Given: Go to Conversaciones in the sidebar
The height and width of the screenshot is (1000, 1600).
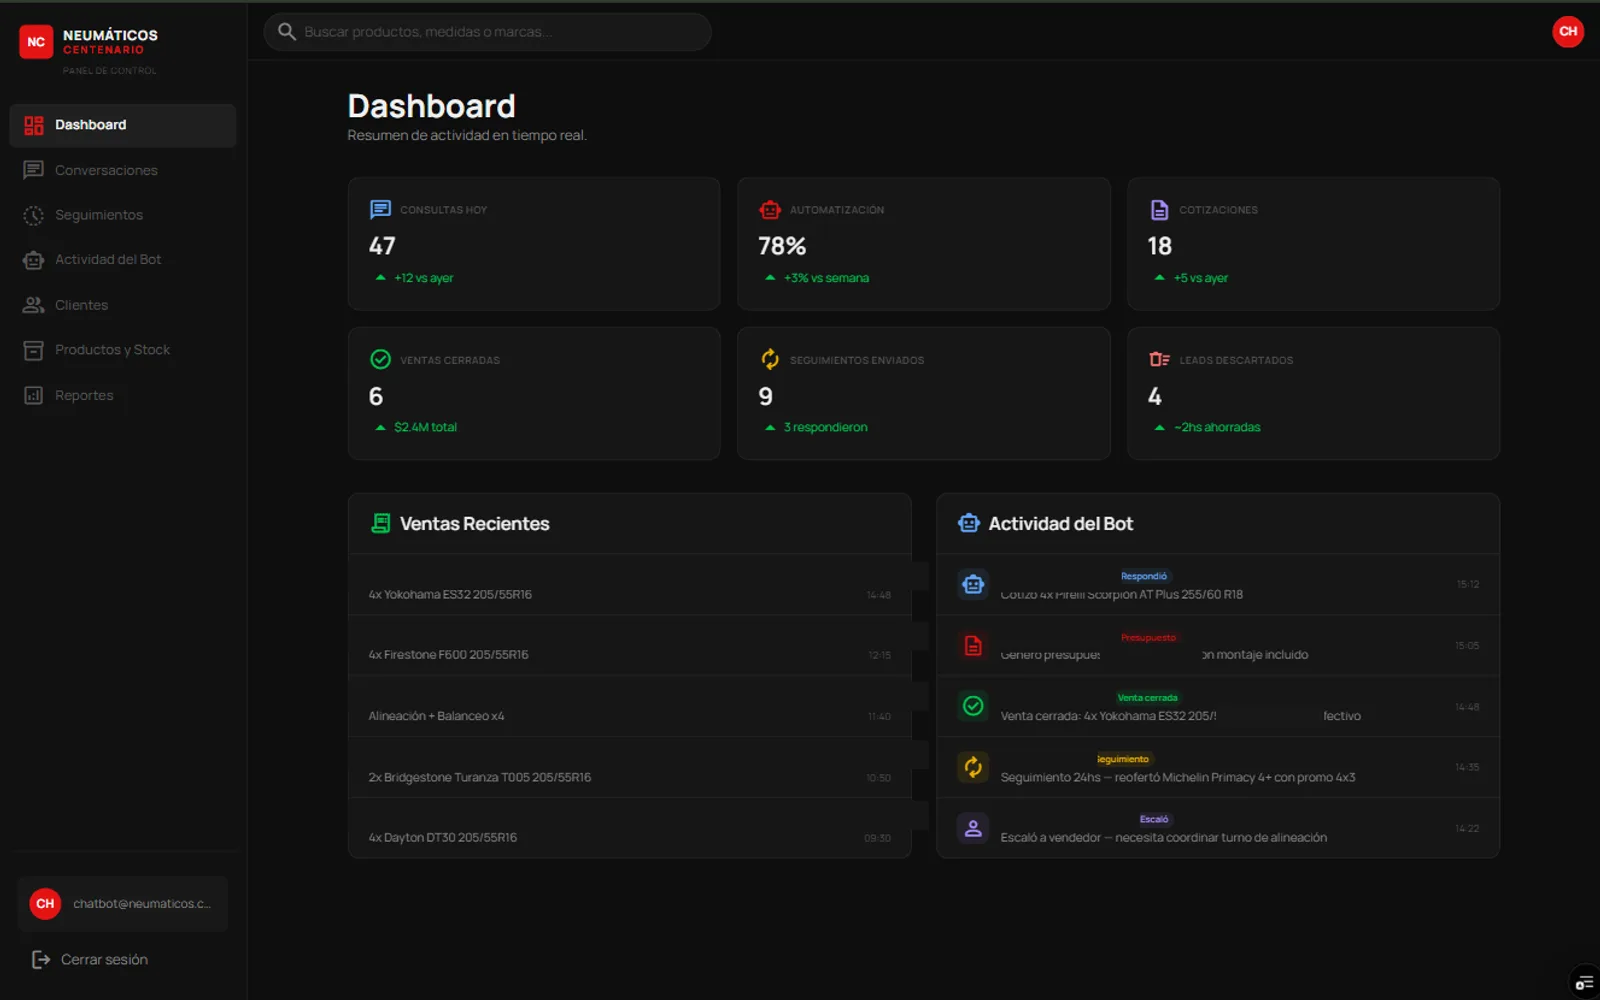Looking at the screenshot, I should pos(122,170).
